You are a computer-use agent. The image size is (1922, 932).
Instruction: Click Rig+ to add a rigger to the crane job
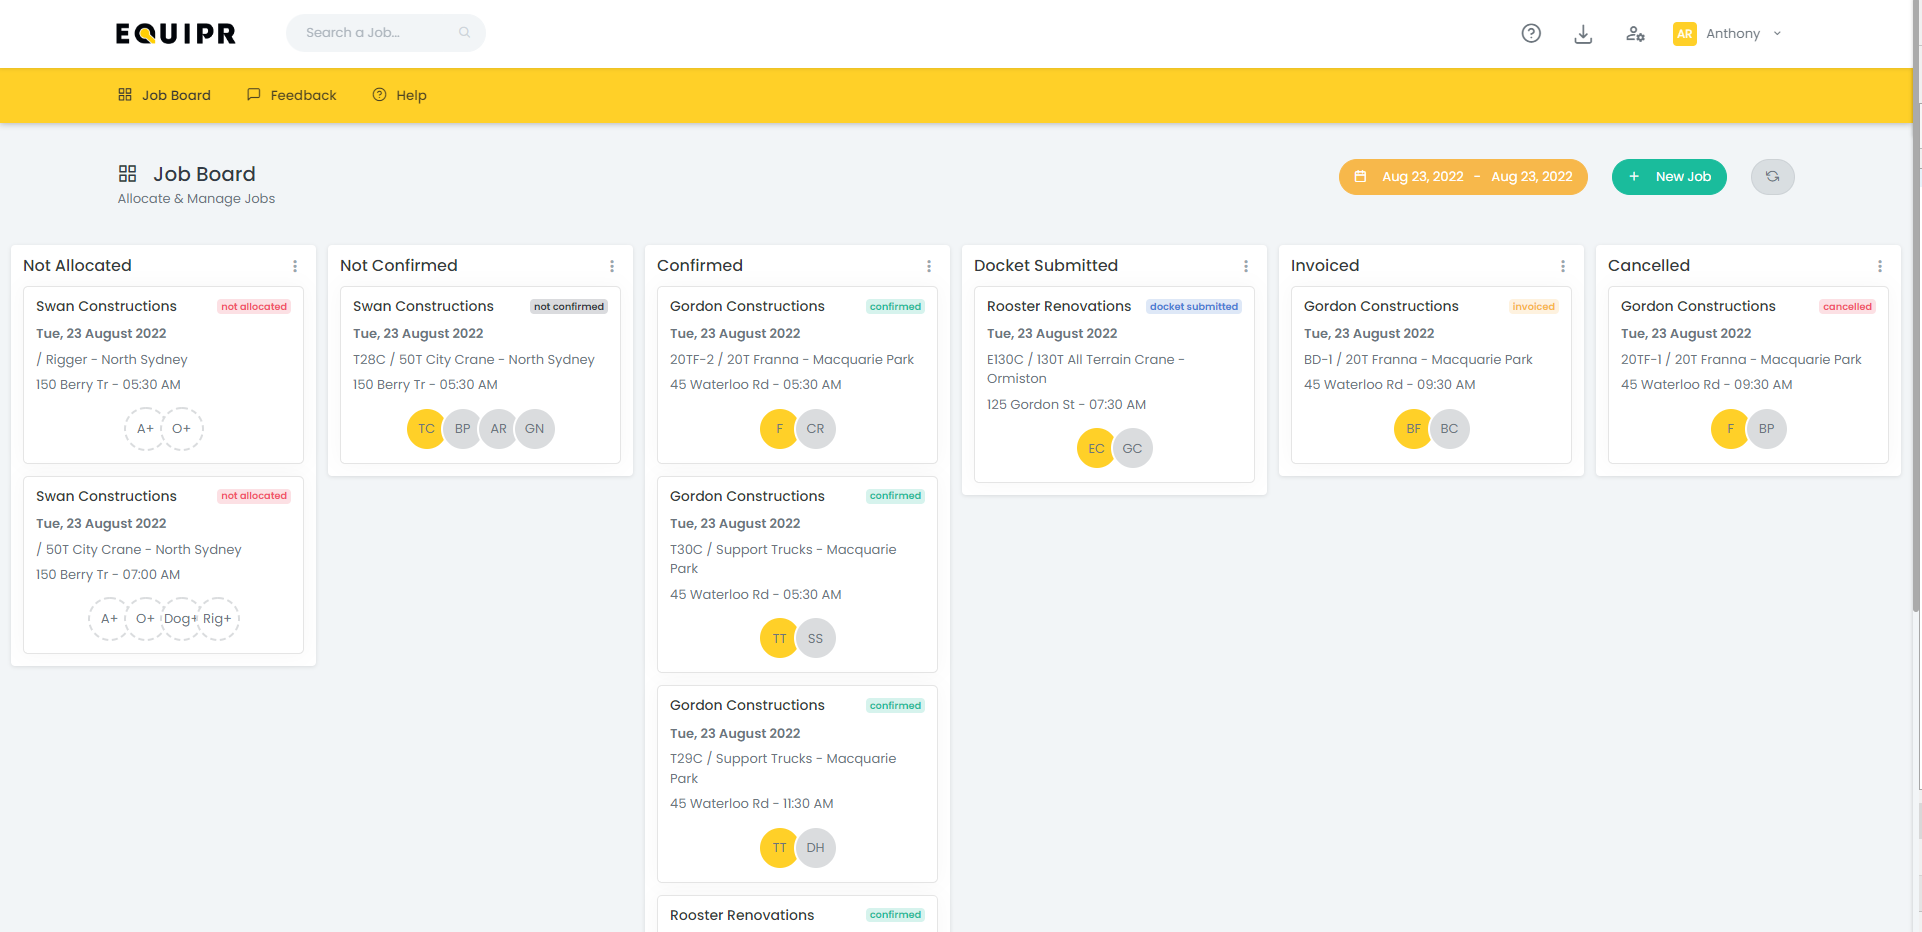(218, 619)
